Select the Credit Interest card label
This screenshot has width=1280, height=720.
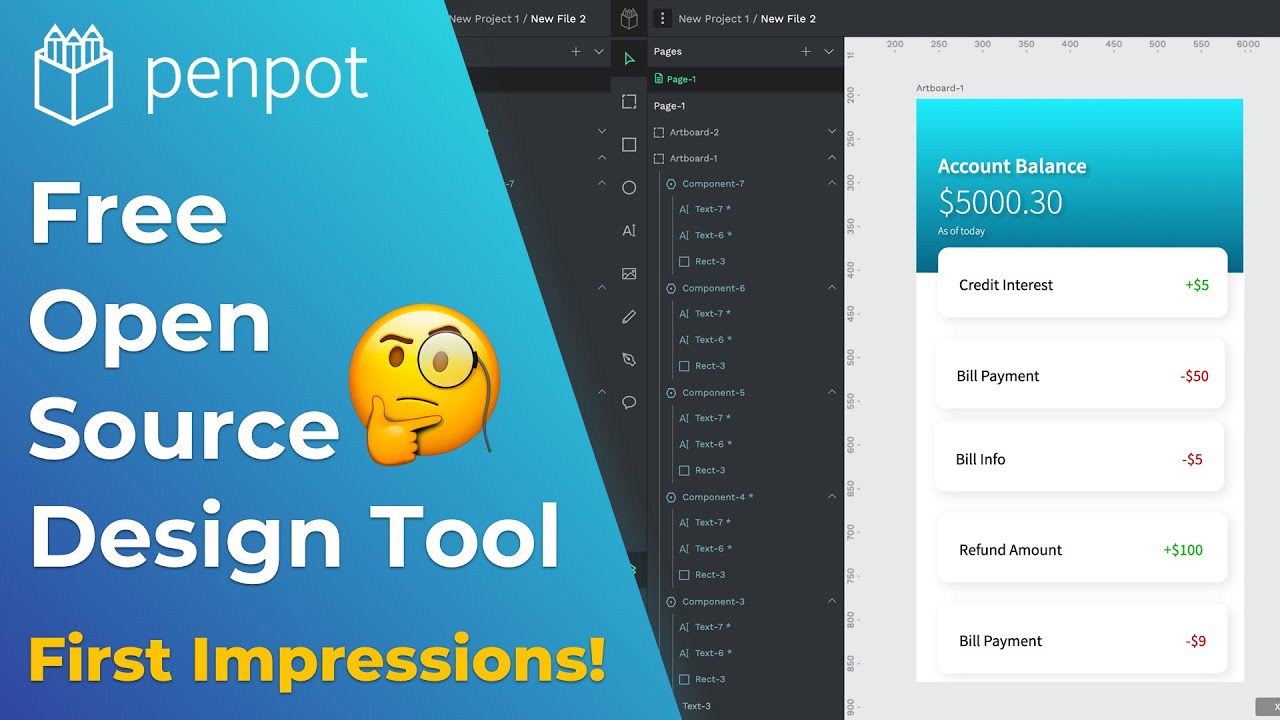[x=1006, y=285]
